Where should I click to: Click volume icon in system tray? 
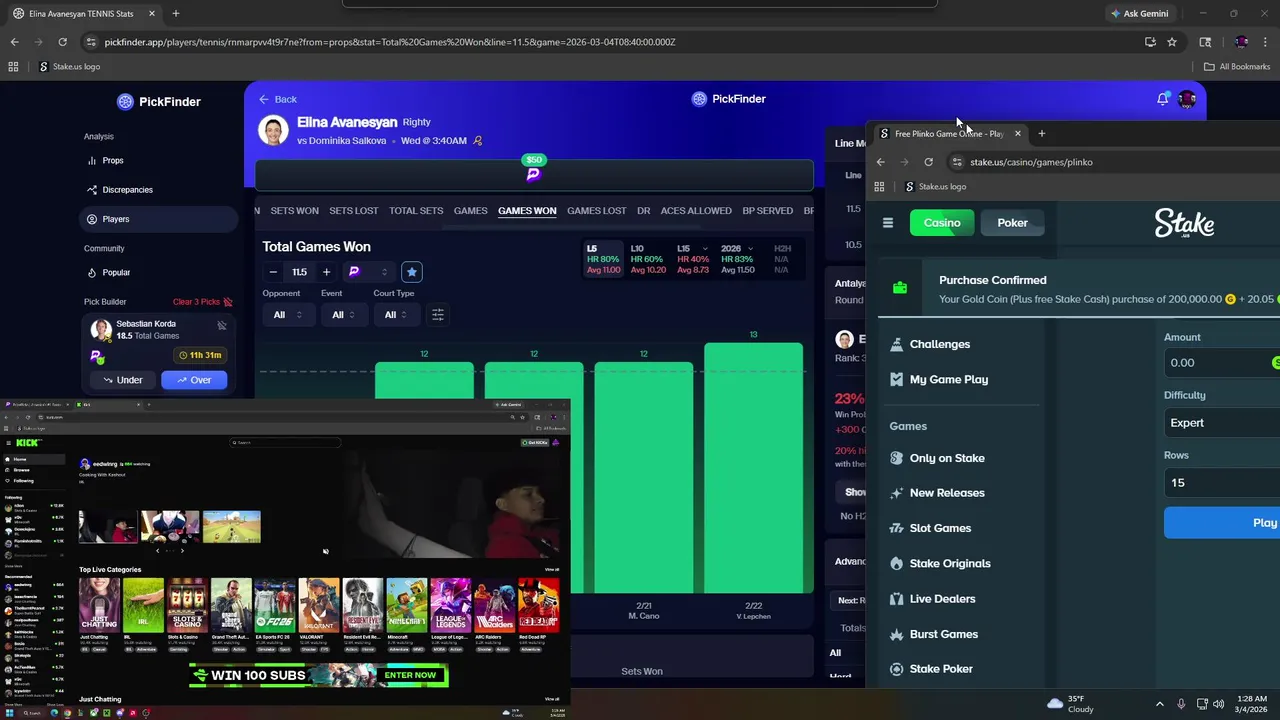point(1218,704)
